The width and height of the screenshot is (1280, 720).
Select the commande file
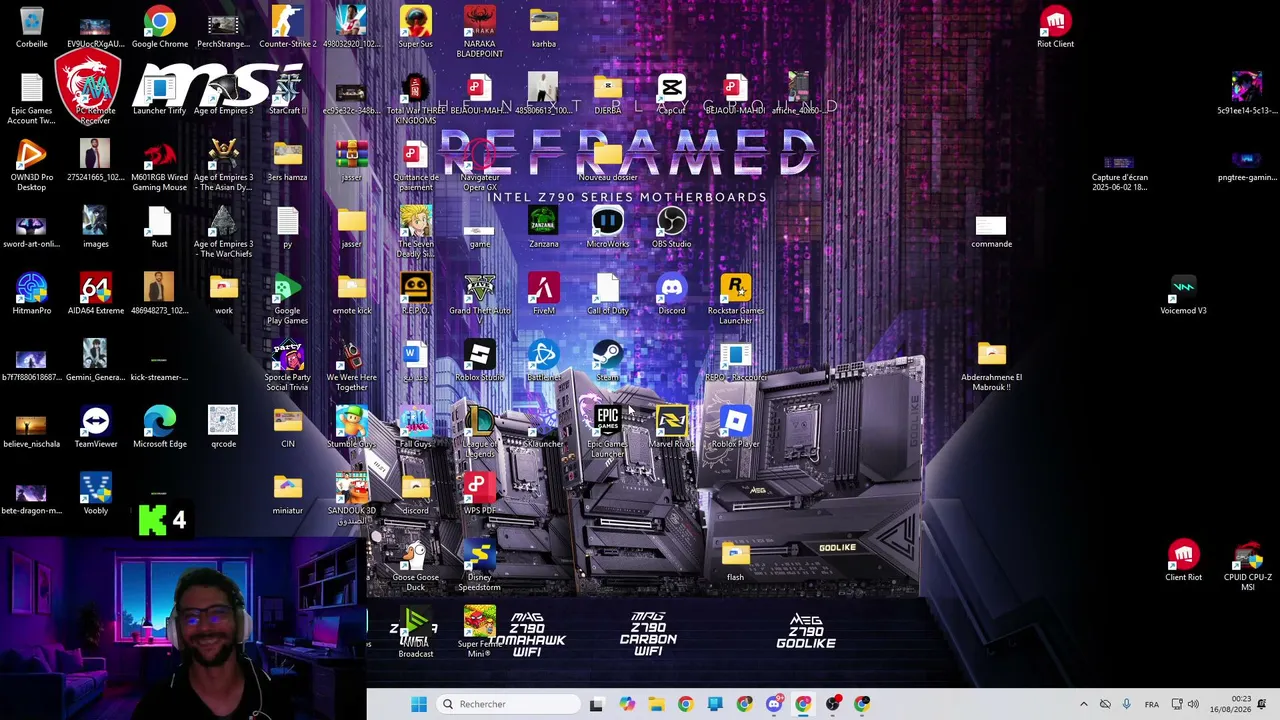click(x=991, y=228)
